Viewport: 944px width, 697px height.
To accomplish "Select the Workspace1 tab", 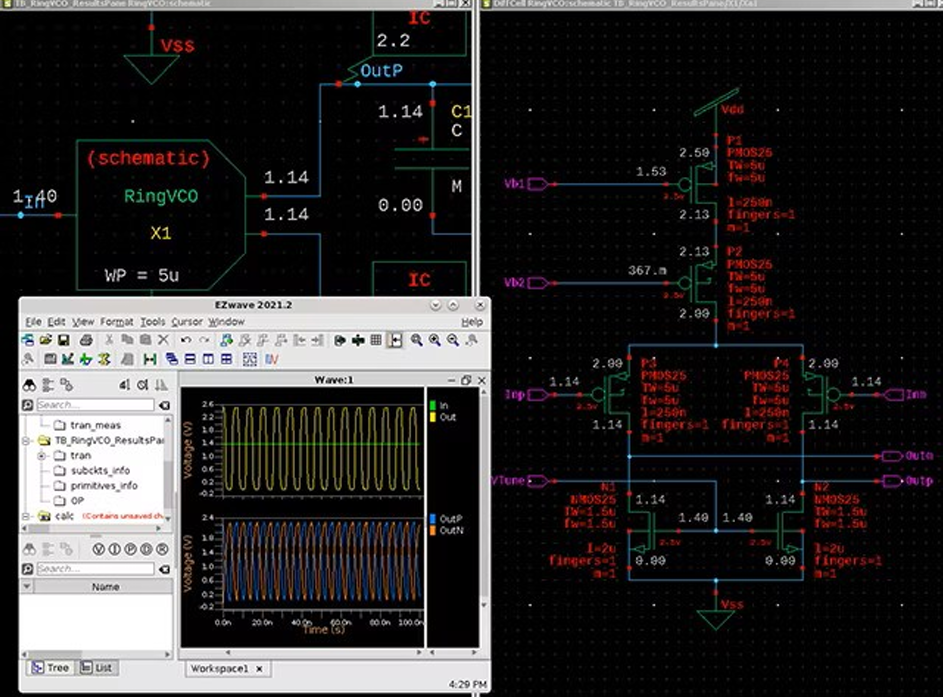I will [218, 668].
